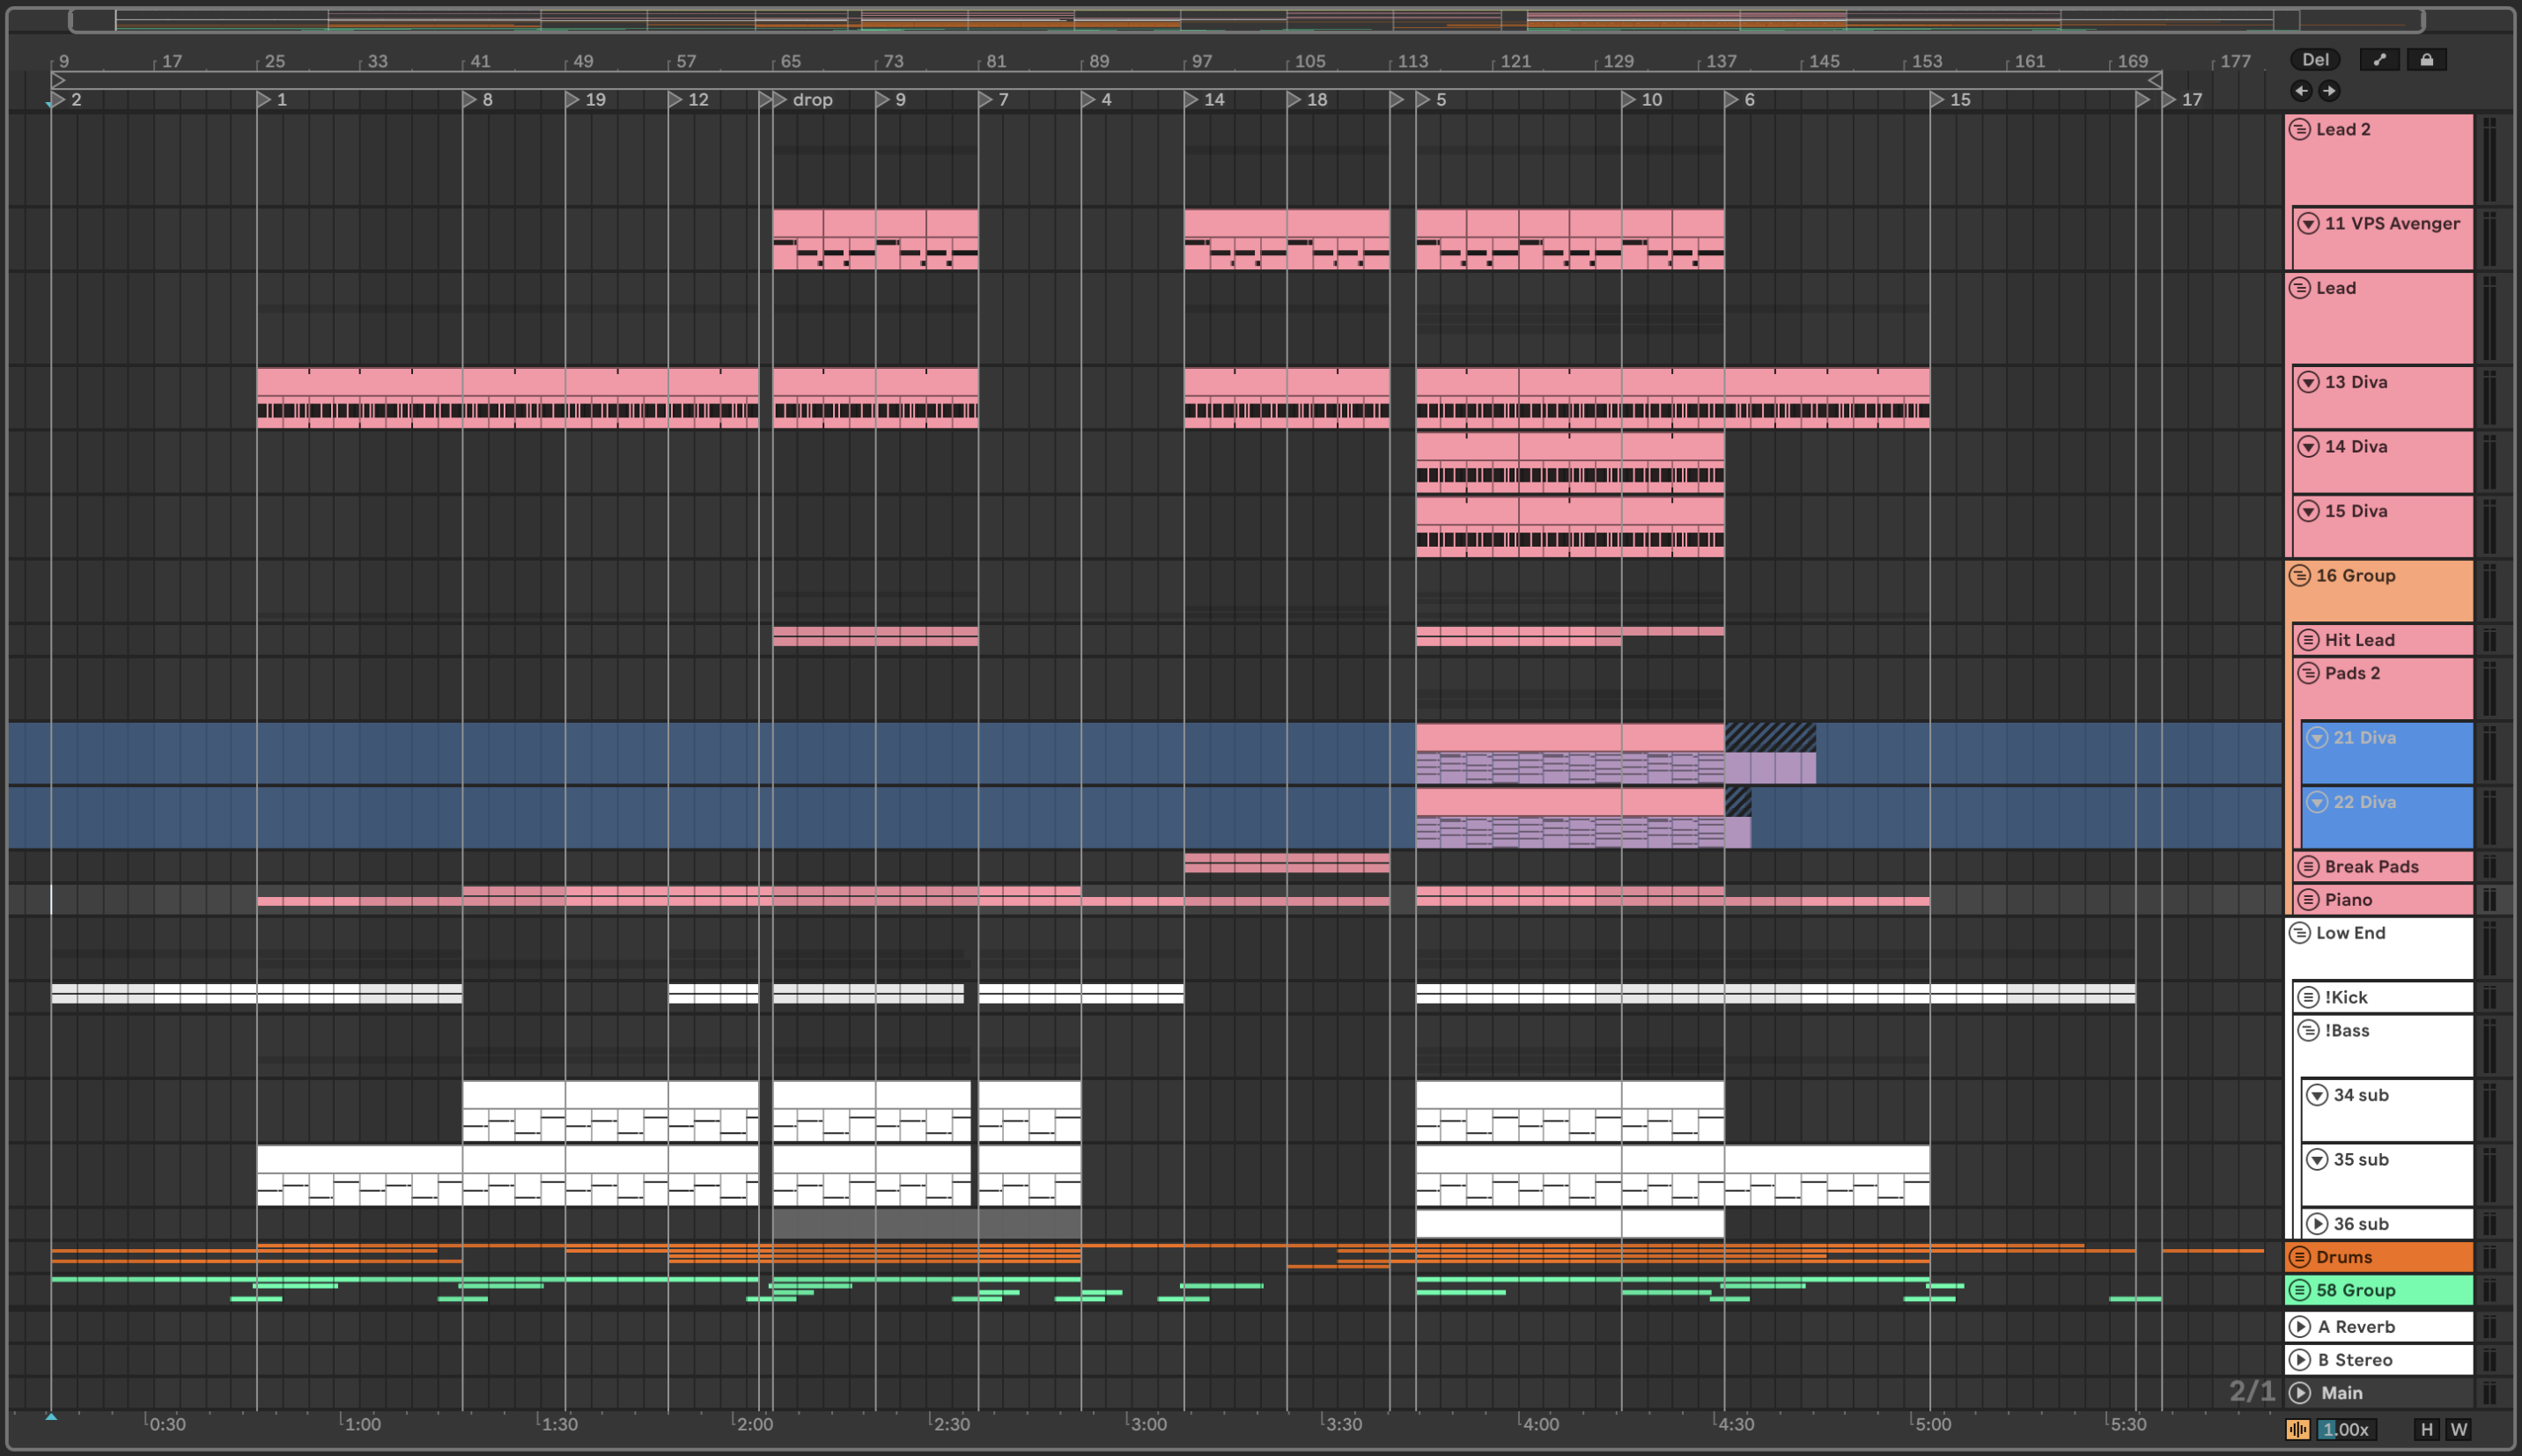Fold the Low End group track

(2300, 933)
